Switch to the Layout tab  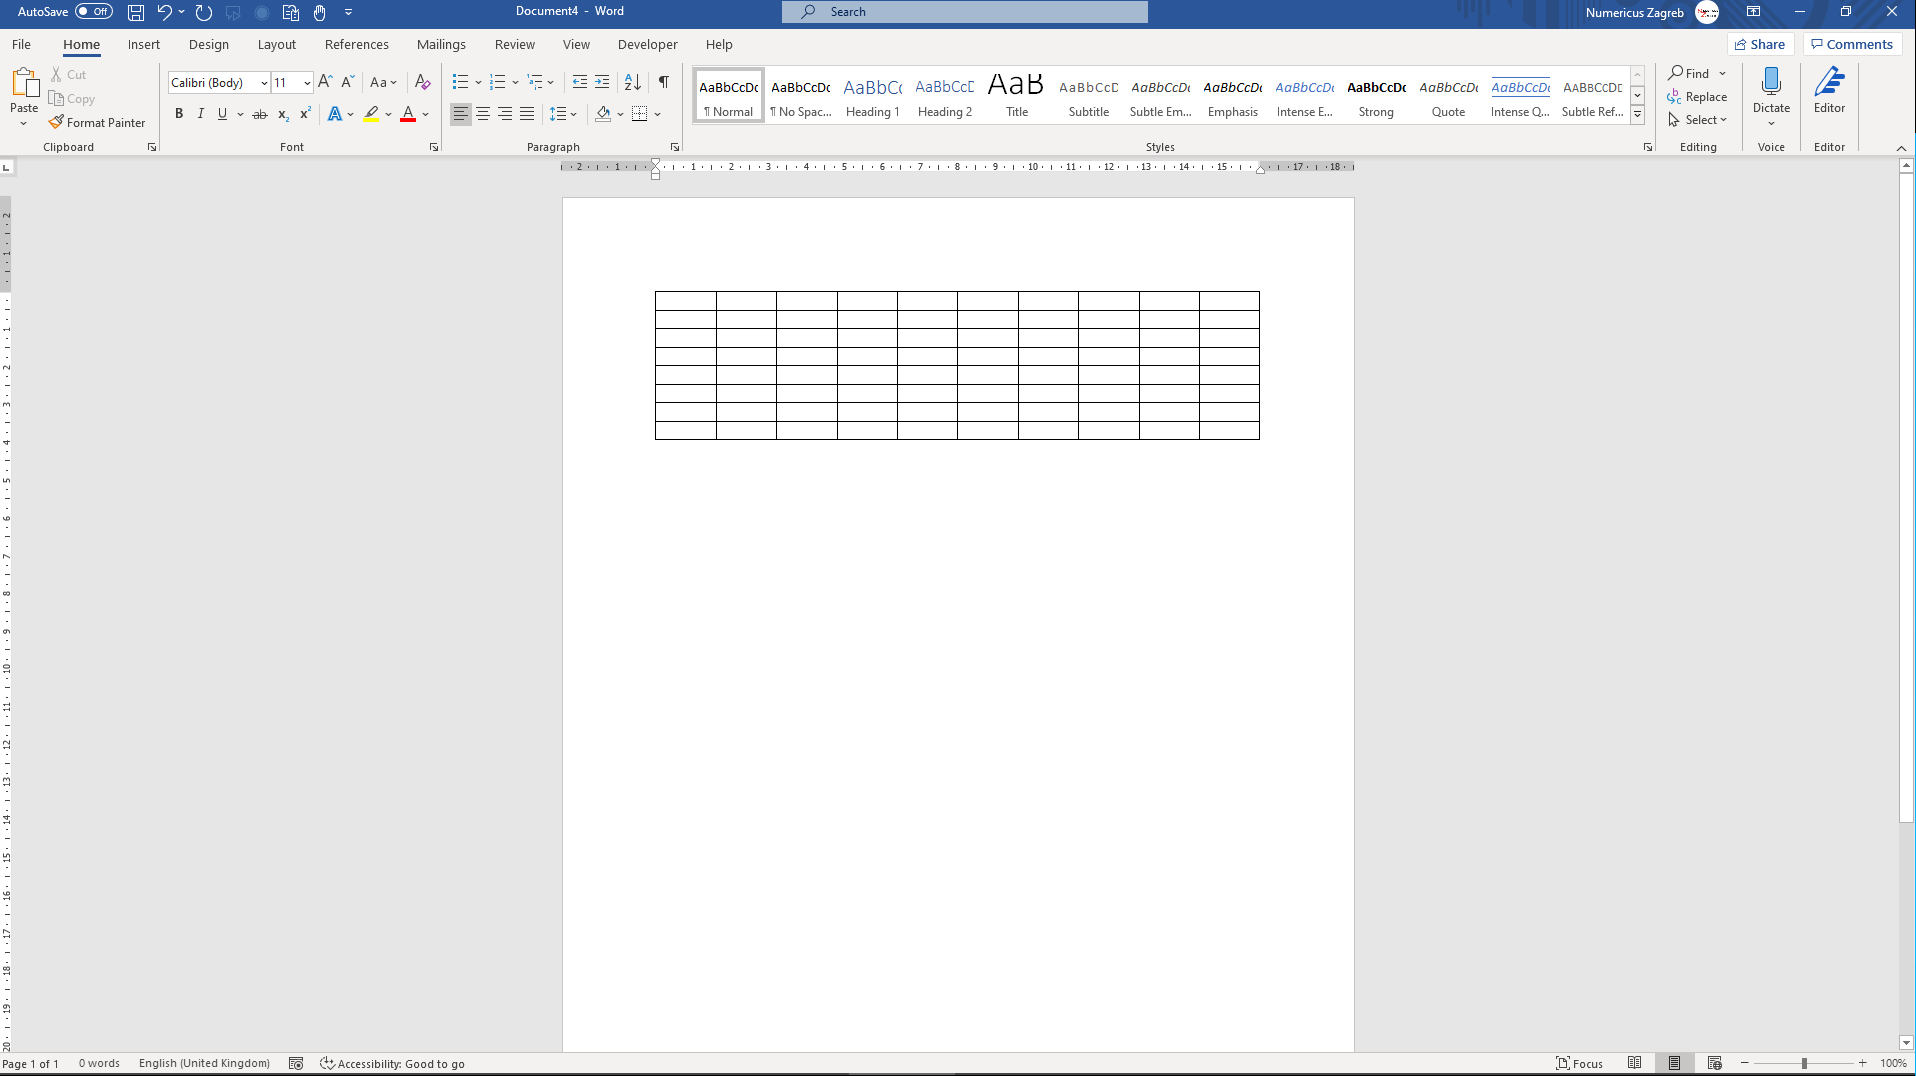276,45
